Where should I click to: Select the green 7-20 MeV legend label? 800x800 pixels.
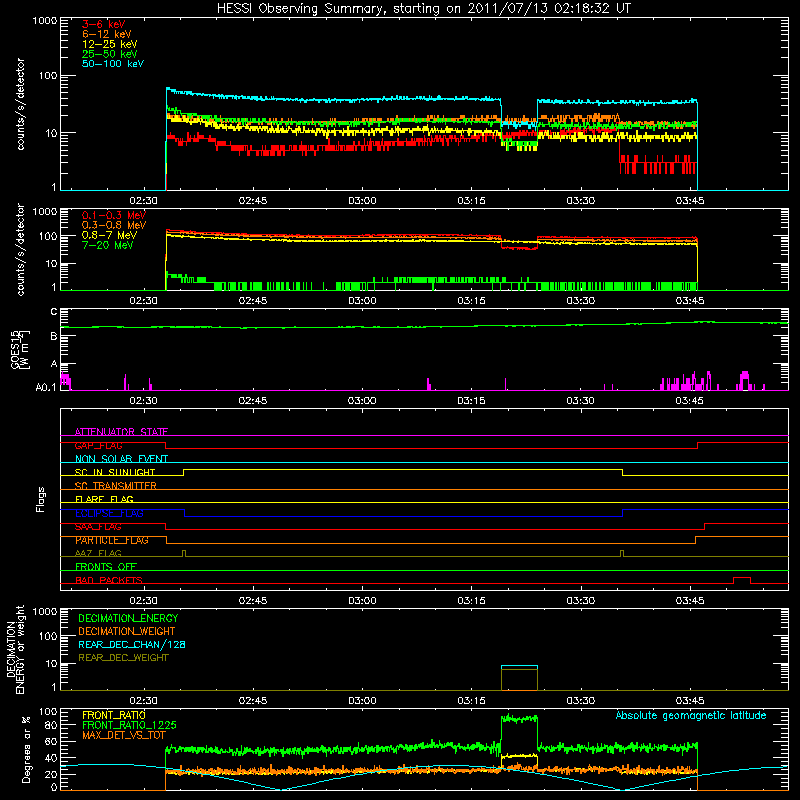pyautogui.click(x=108, y=245)
